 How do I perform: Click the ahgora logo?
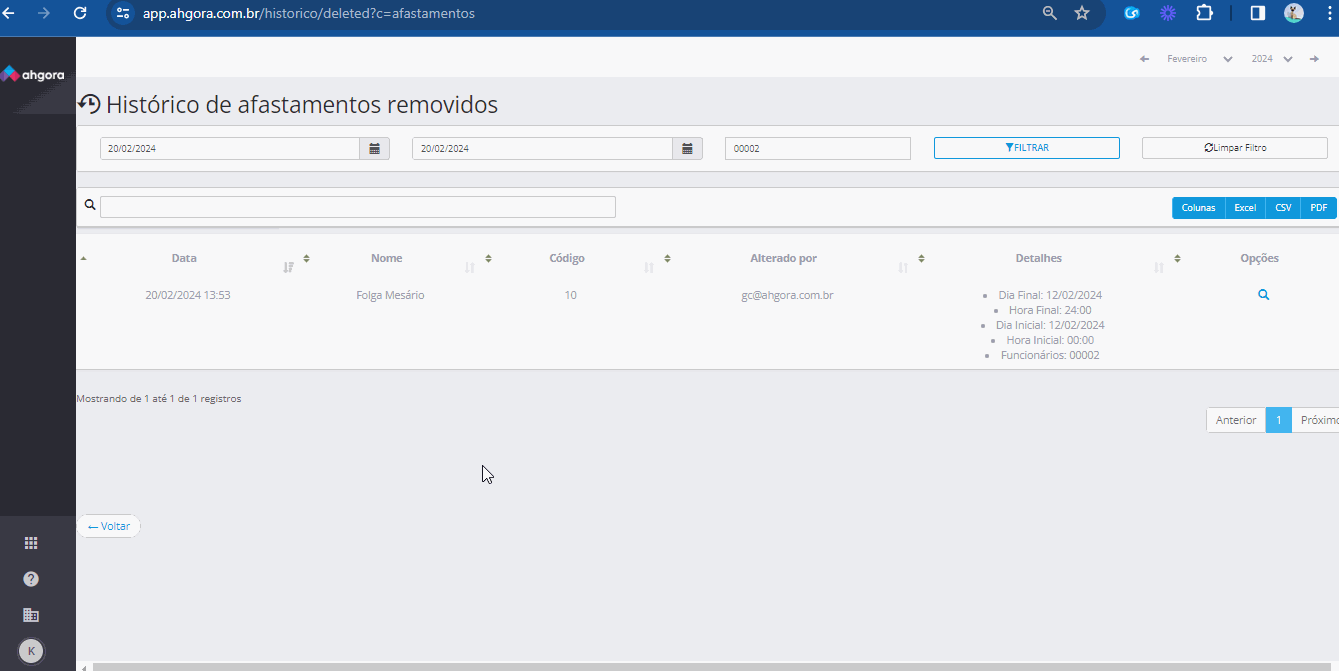(32, 74)
